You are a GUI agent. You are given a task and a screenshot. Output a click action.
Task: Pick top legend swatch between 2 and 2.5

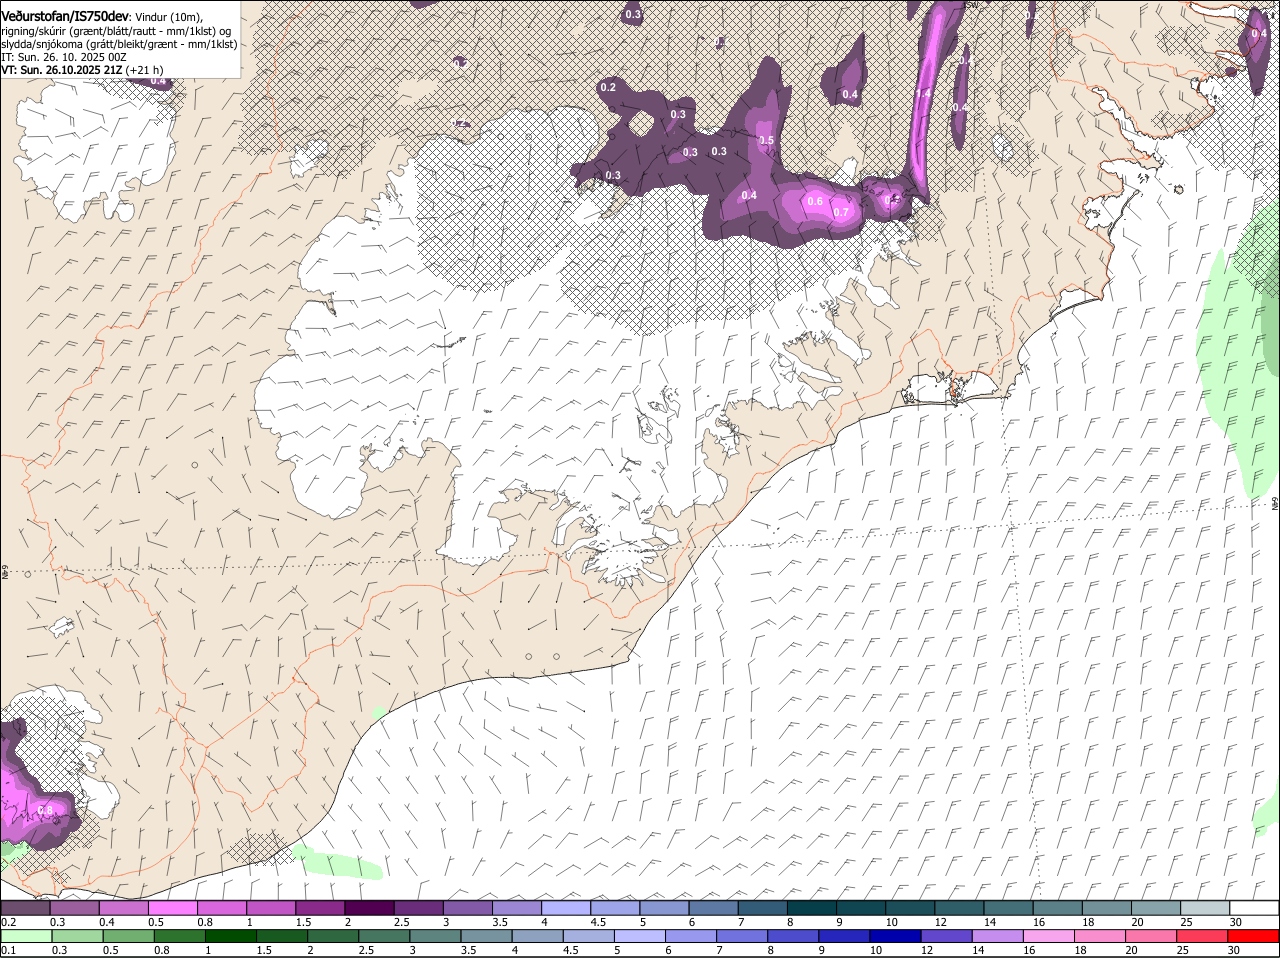[369, 907]
